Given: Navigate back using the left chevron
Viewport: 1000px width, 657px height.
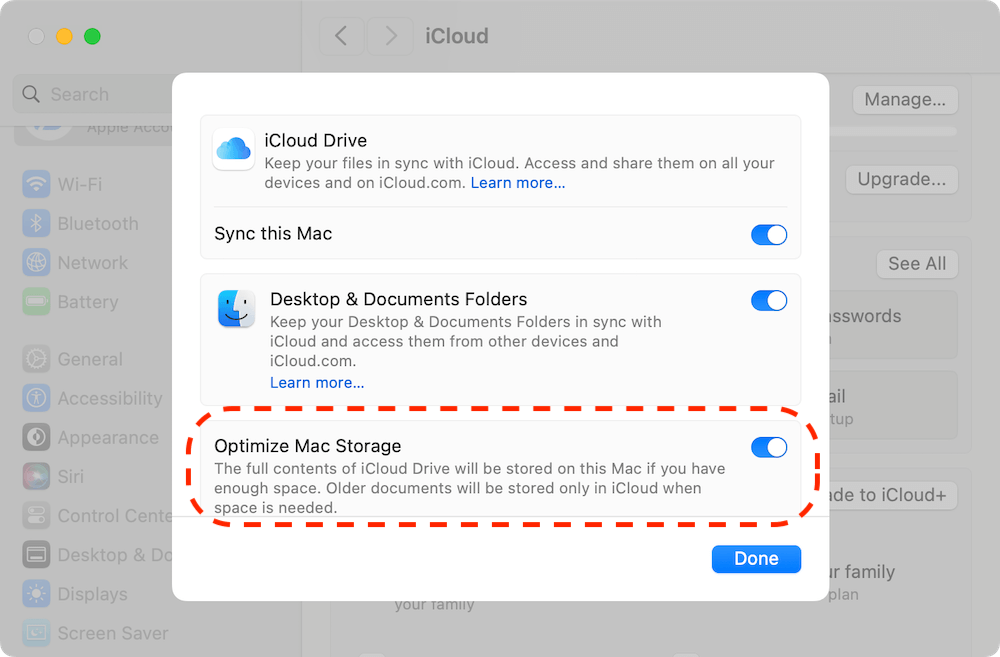Looking at the screenshot, I should (x=341, y=36).
